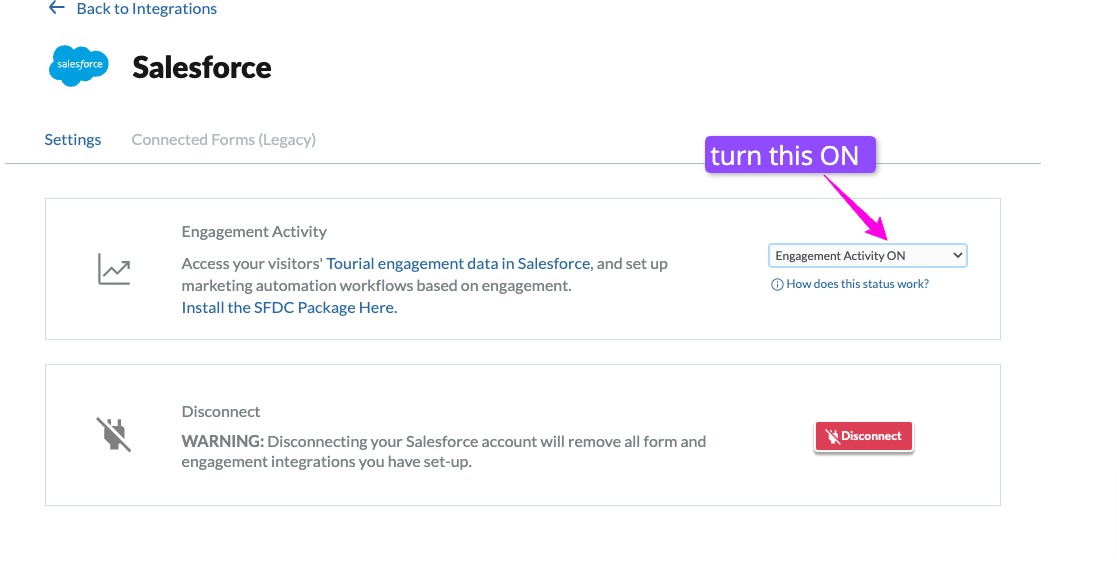
Task: Click the Salesforce cloud logo
Action: tap(79, 66)
